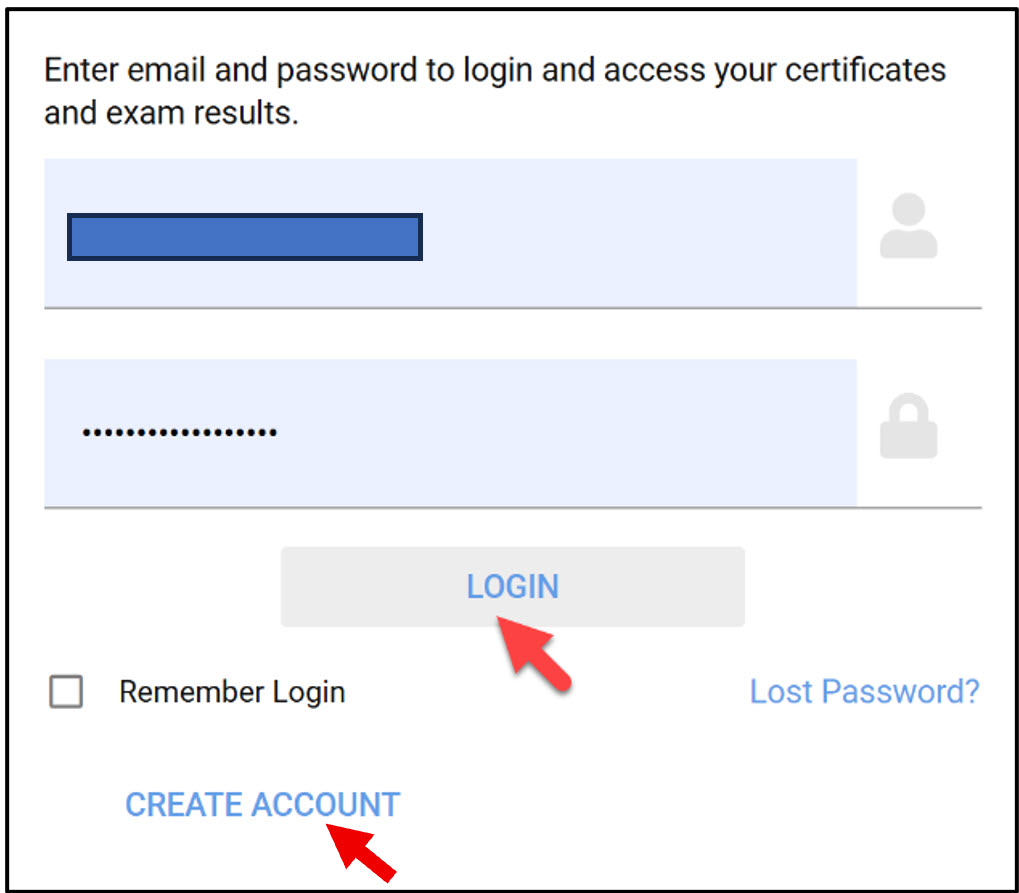This screenshot has width=1019, height=893.
Task: Click the masked password dots
Action: pyautogui.click(x=180, y=433)
